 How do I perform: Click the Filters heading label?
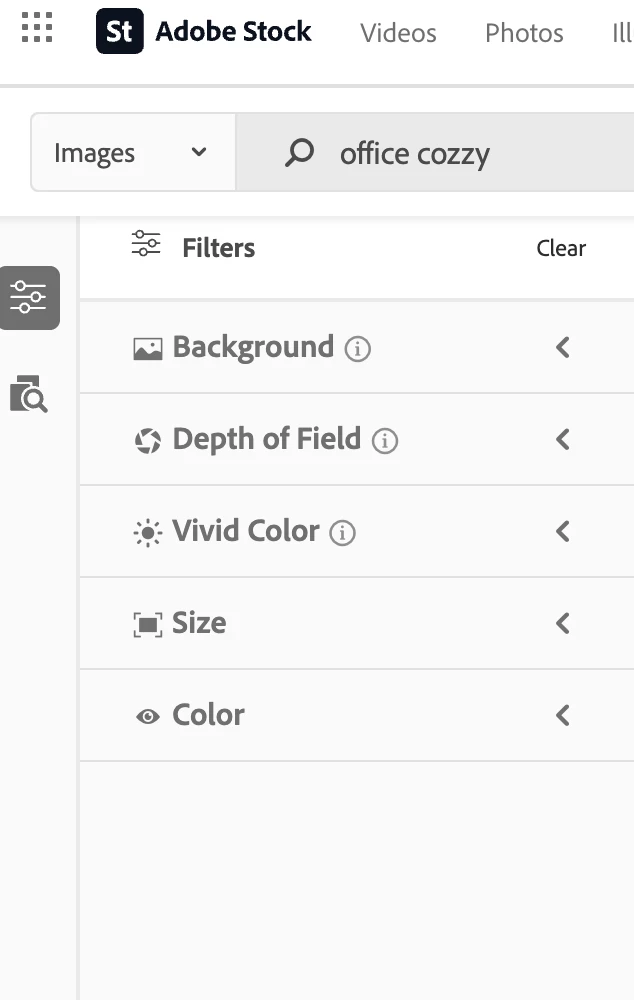click(x=218, y=248)
